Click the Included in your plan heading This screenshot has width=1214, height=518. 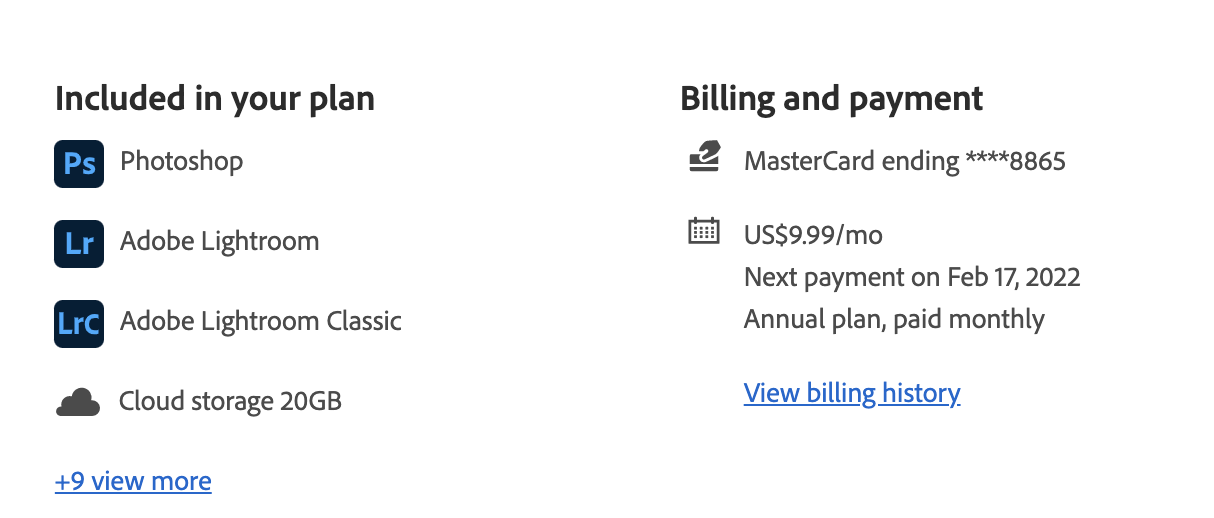(215, 98)
